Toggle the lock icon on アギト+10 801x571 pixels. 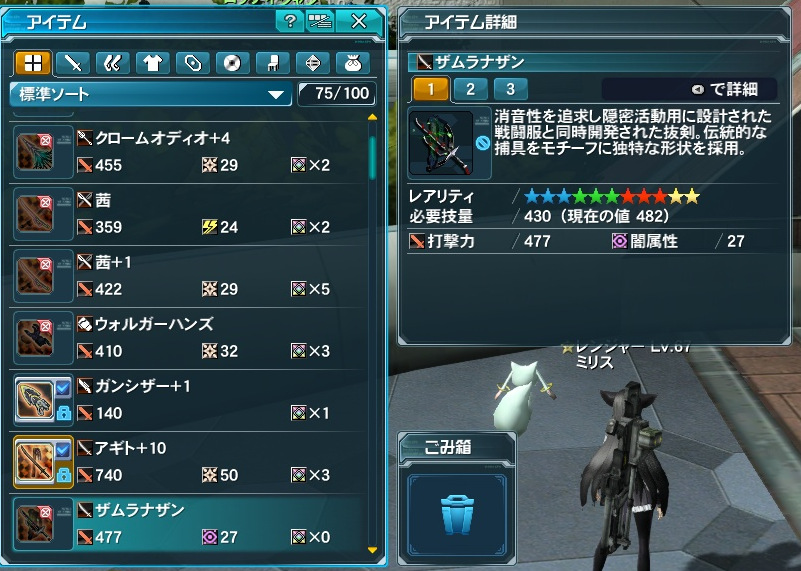pyautogui.click(x=63, y=474)
